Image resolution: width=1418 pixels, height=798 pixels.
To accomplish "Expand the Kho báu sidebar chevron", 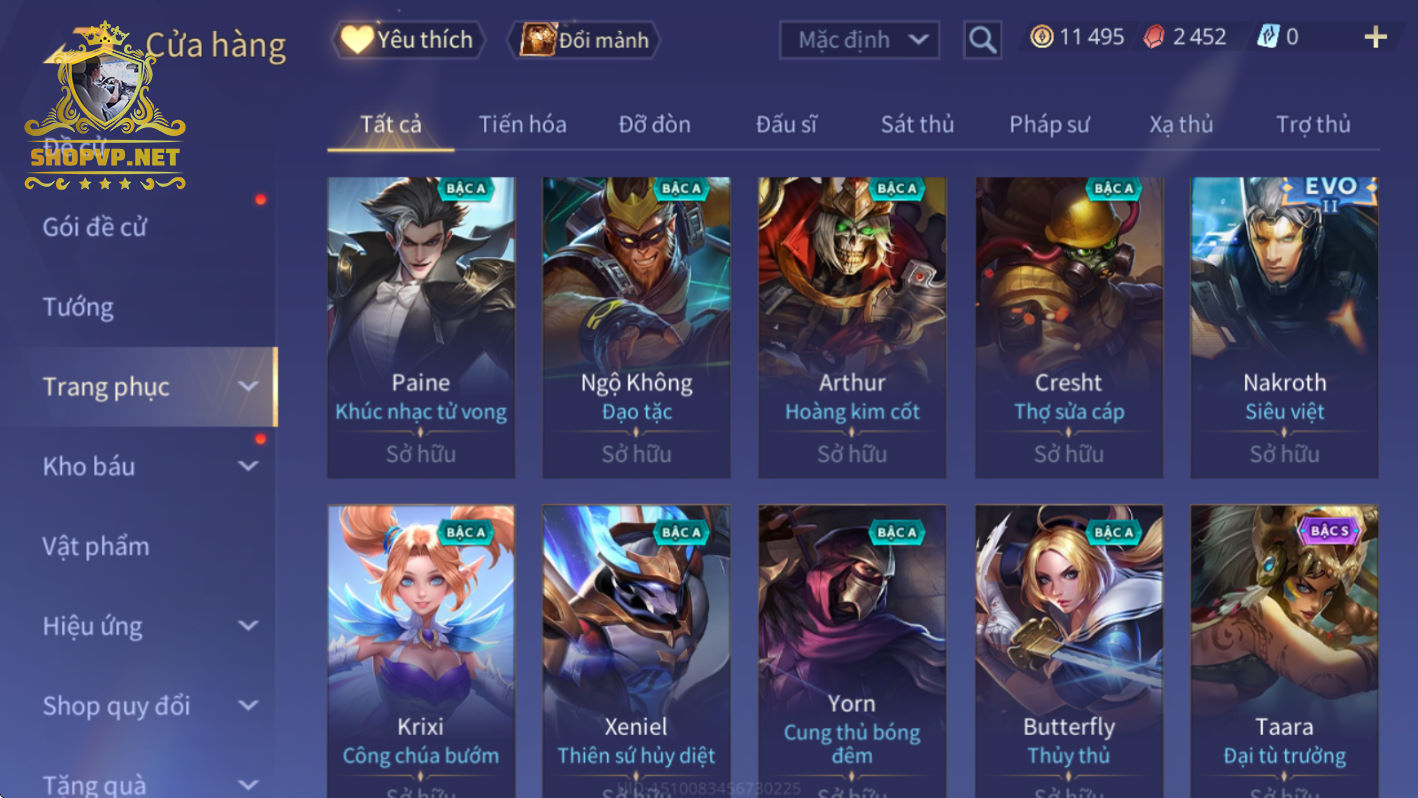I will 248,466.
